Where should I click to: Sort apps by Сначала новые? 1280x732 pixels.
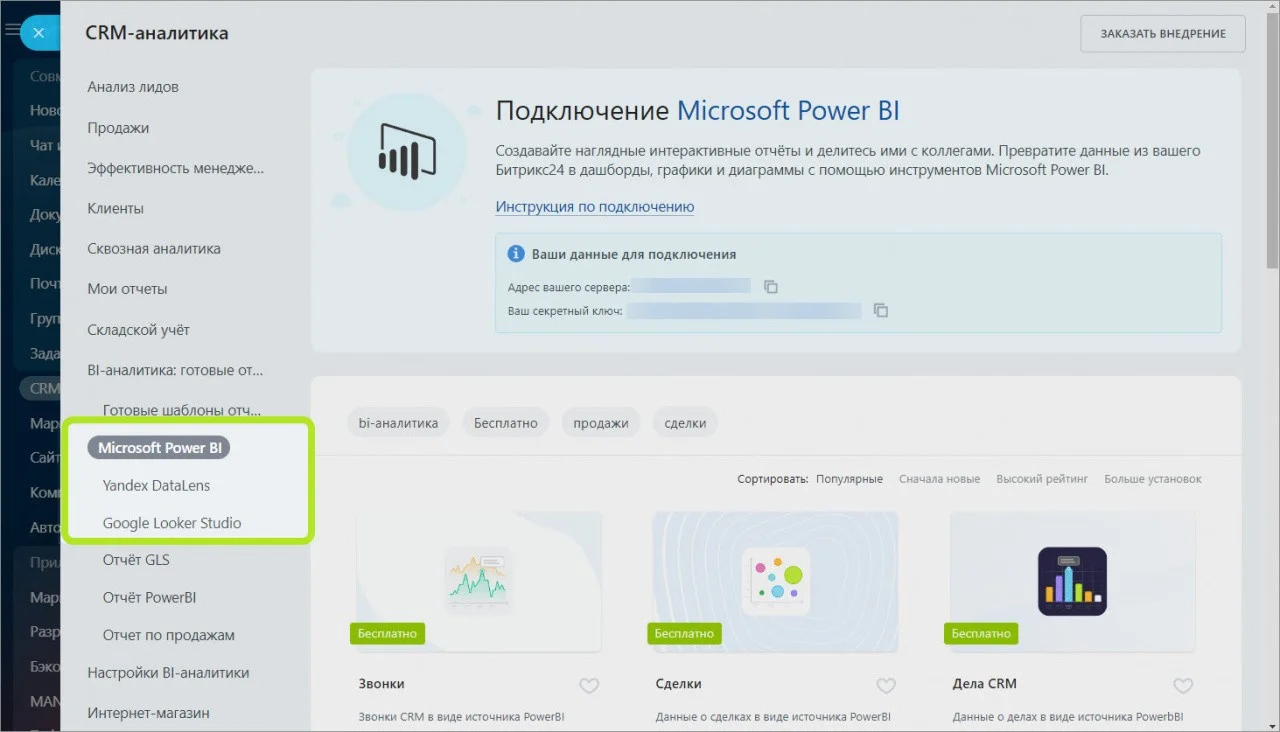point(939,479)
